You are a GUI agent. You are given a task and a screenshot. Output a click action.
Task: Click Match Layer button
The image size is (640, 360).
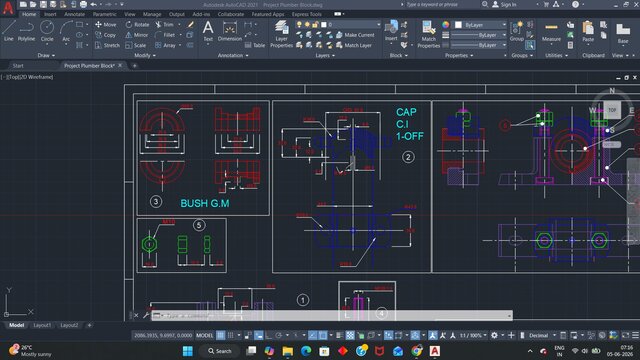tap(353, 45)
